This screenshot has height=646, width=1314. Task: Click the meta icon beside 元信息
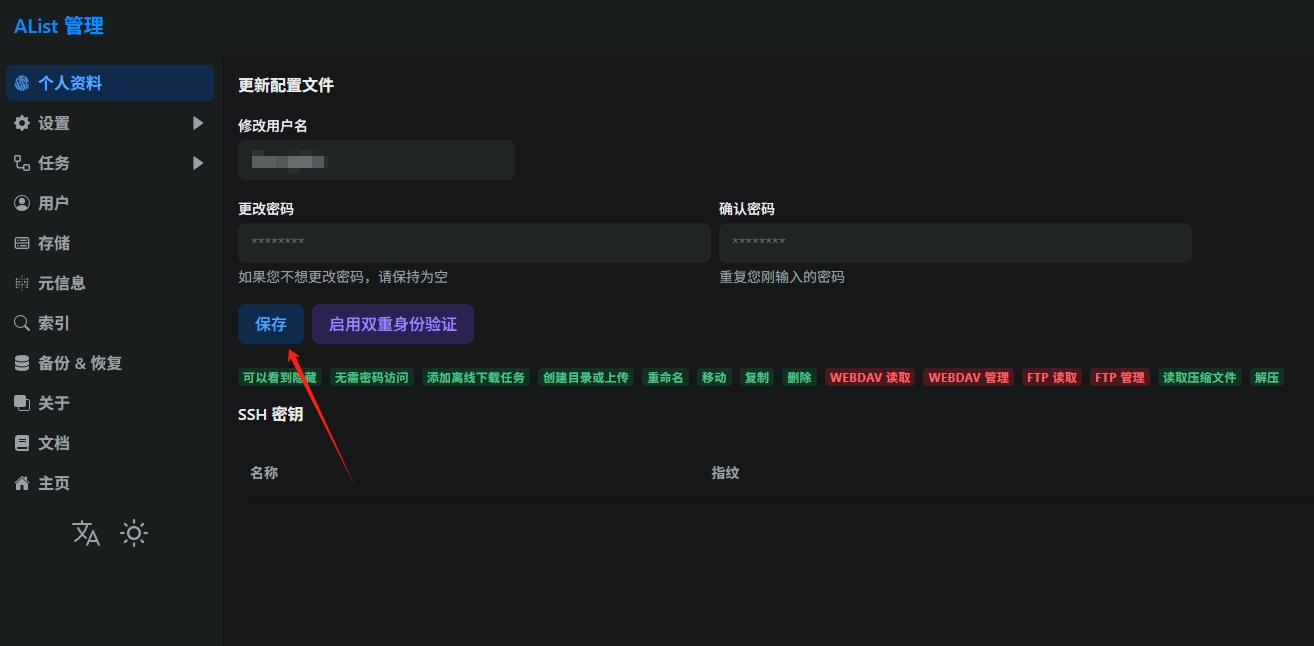pyautogui.click(x=22, y=283)
